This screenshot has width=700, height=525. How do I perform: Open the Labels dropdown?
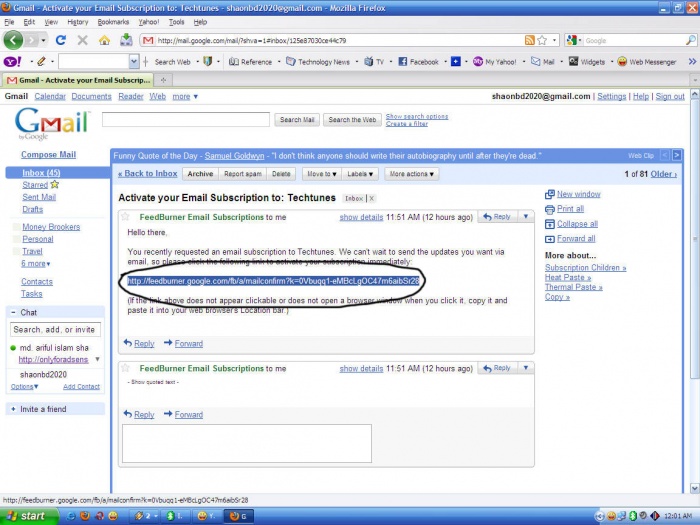[x=360, y=174]
